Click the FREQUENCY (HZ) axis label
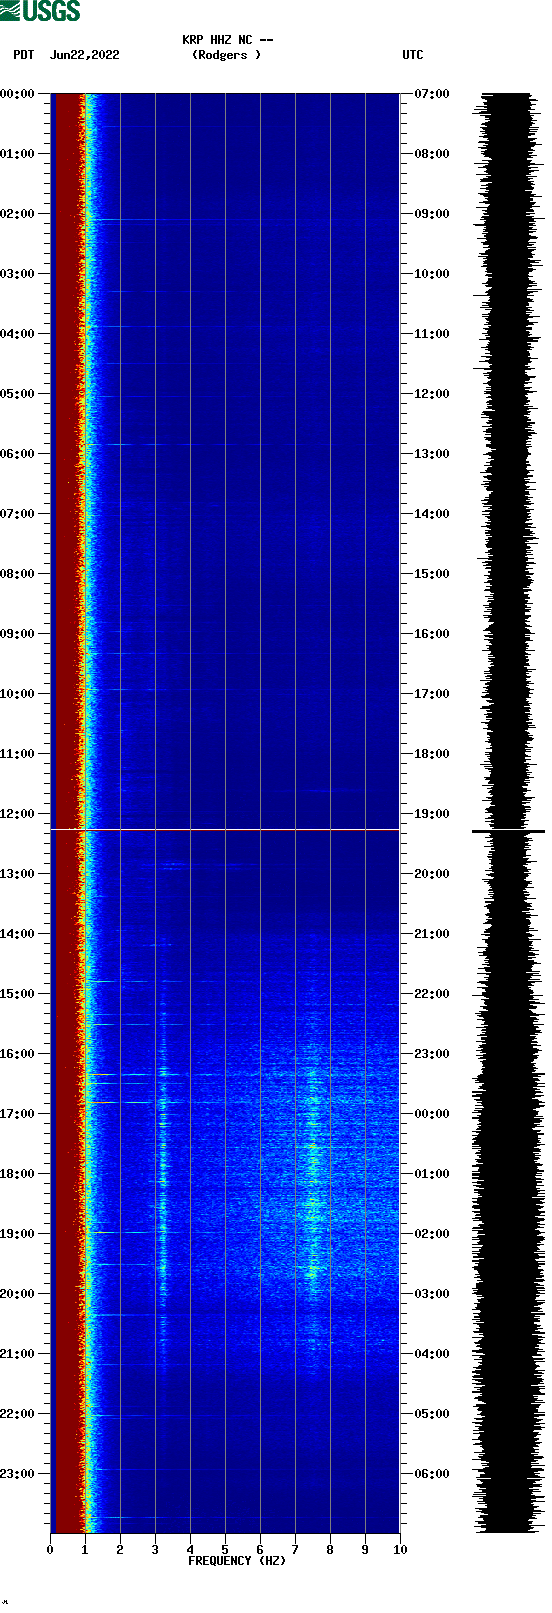Screen dimensions: 552x1613 tap(237, 1560)
